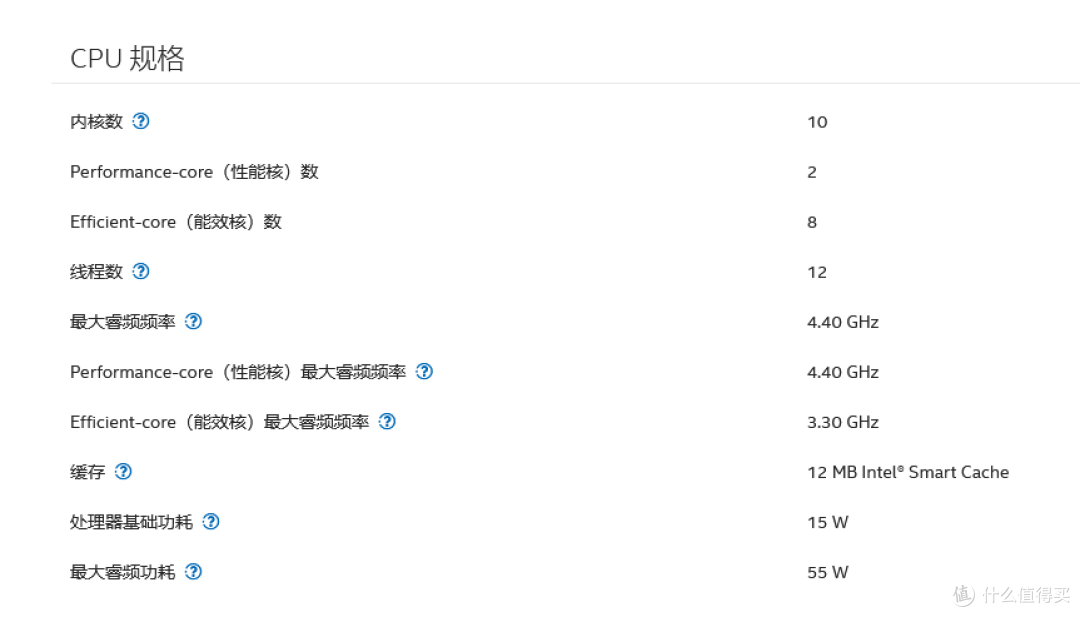Click the help icon beside 处理器基础功耗
This screenshot has width=1080, height=617.
211,521
